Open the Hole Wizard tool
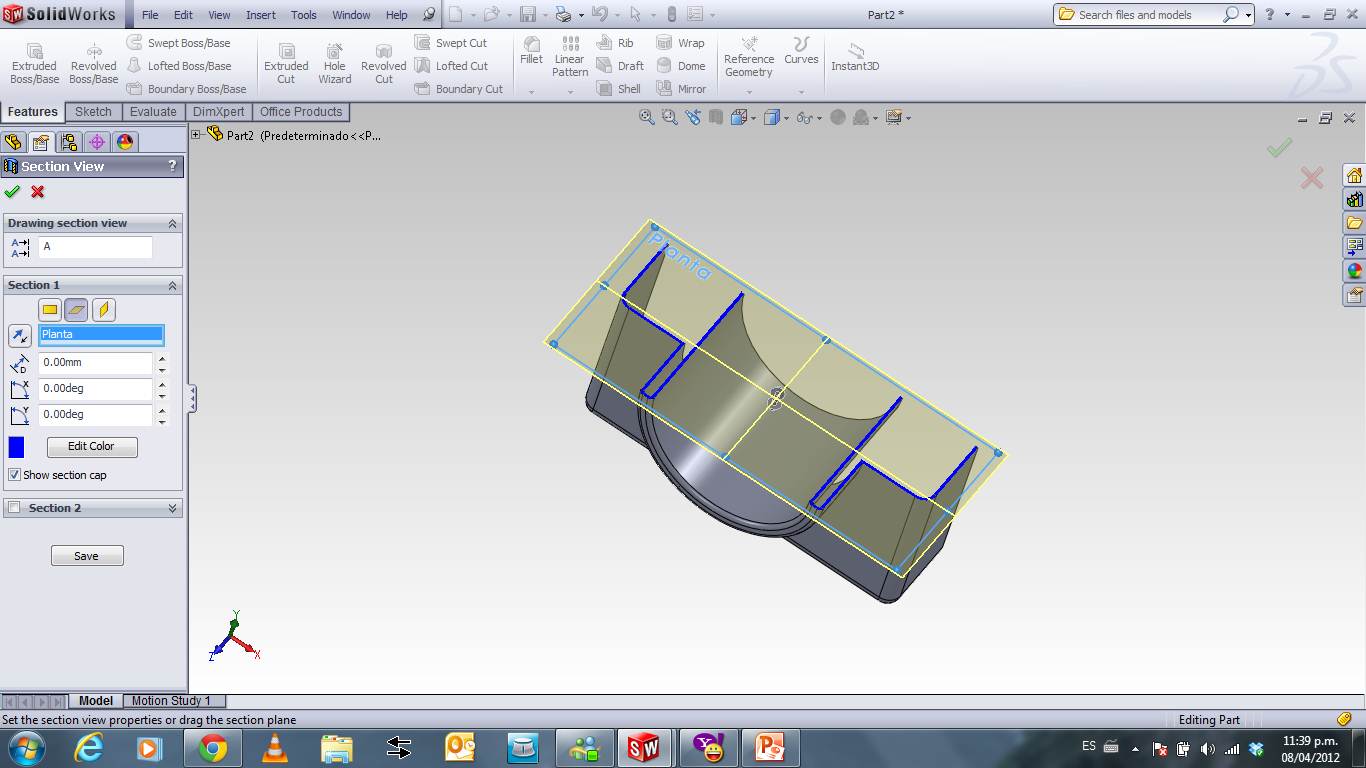Screen dimensions: 1366x768 click(334, 60)
